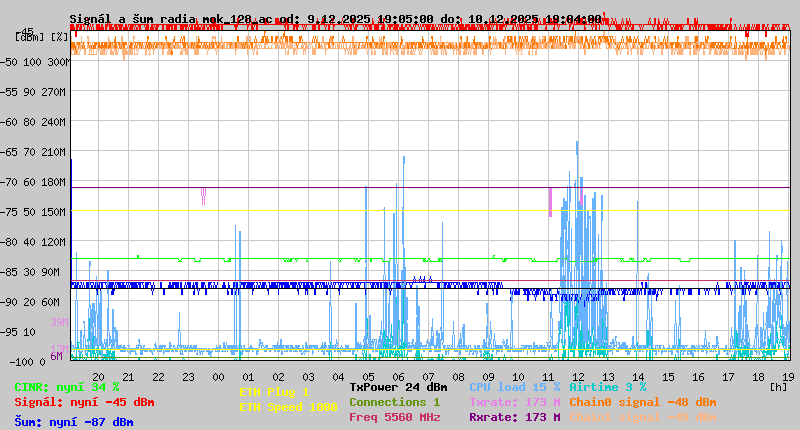Click hour '19' at the time axis end

(789, 377)
